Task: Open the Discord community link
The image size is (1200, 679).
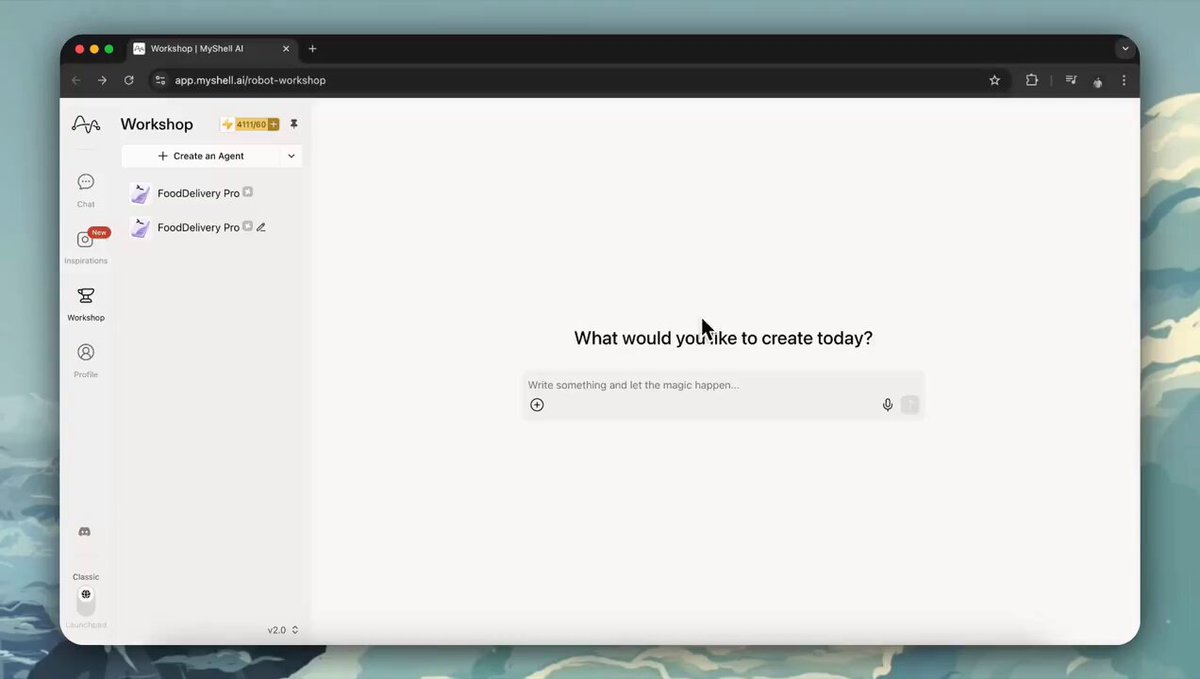Action: [85, 532]
